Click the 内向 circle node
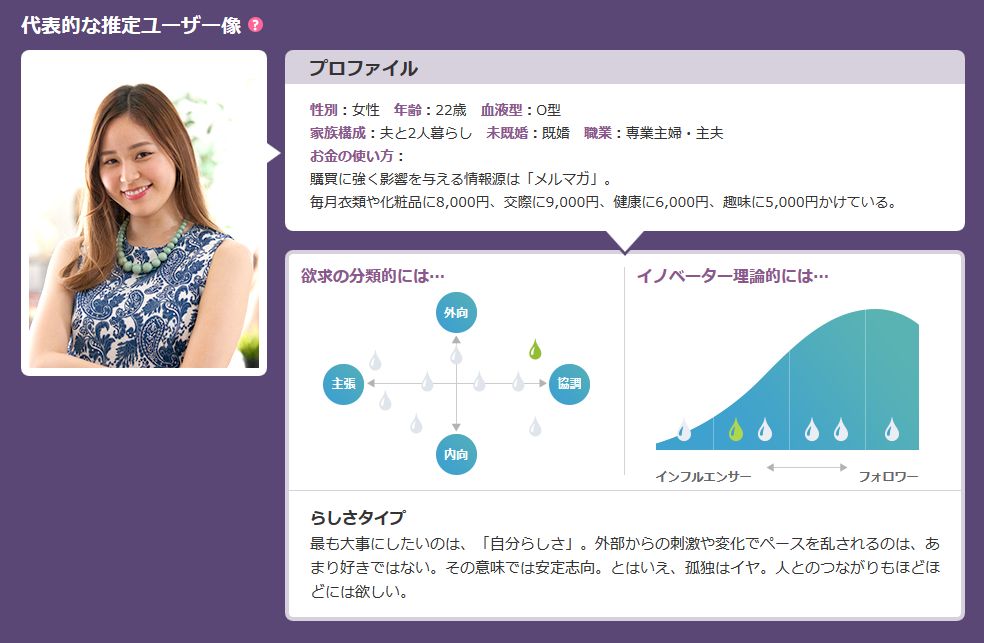This screenshot has width=984, height=643. 456,454
